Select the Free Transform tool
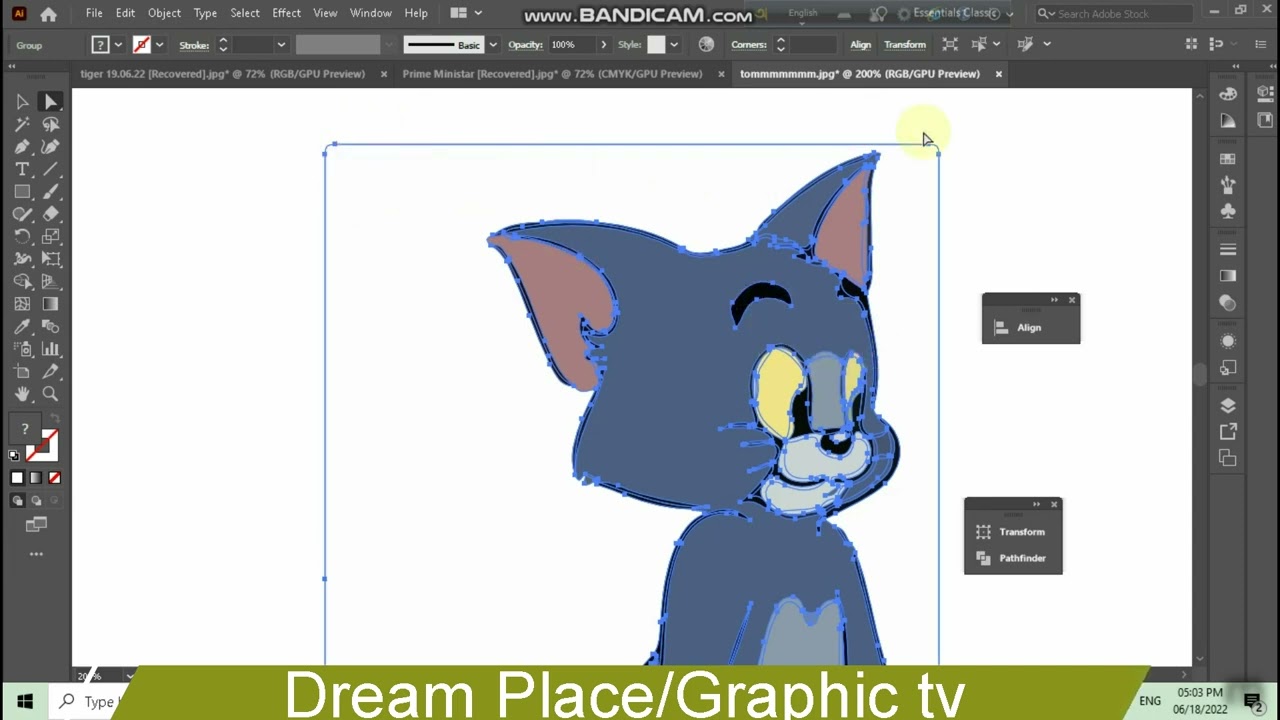Viewport: 1280px width, 720px height. click(x=50, y=259)
